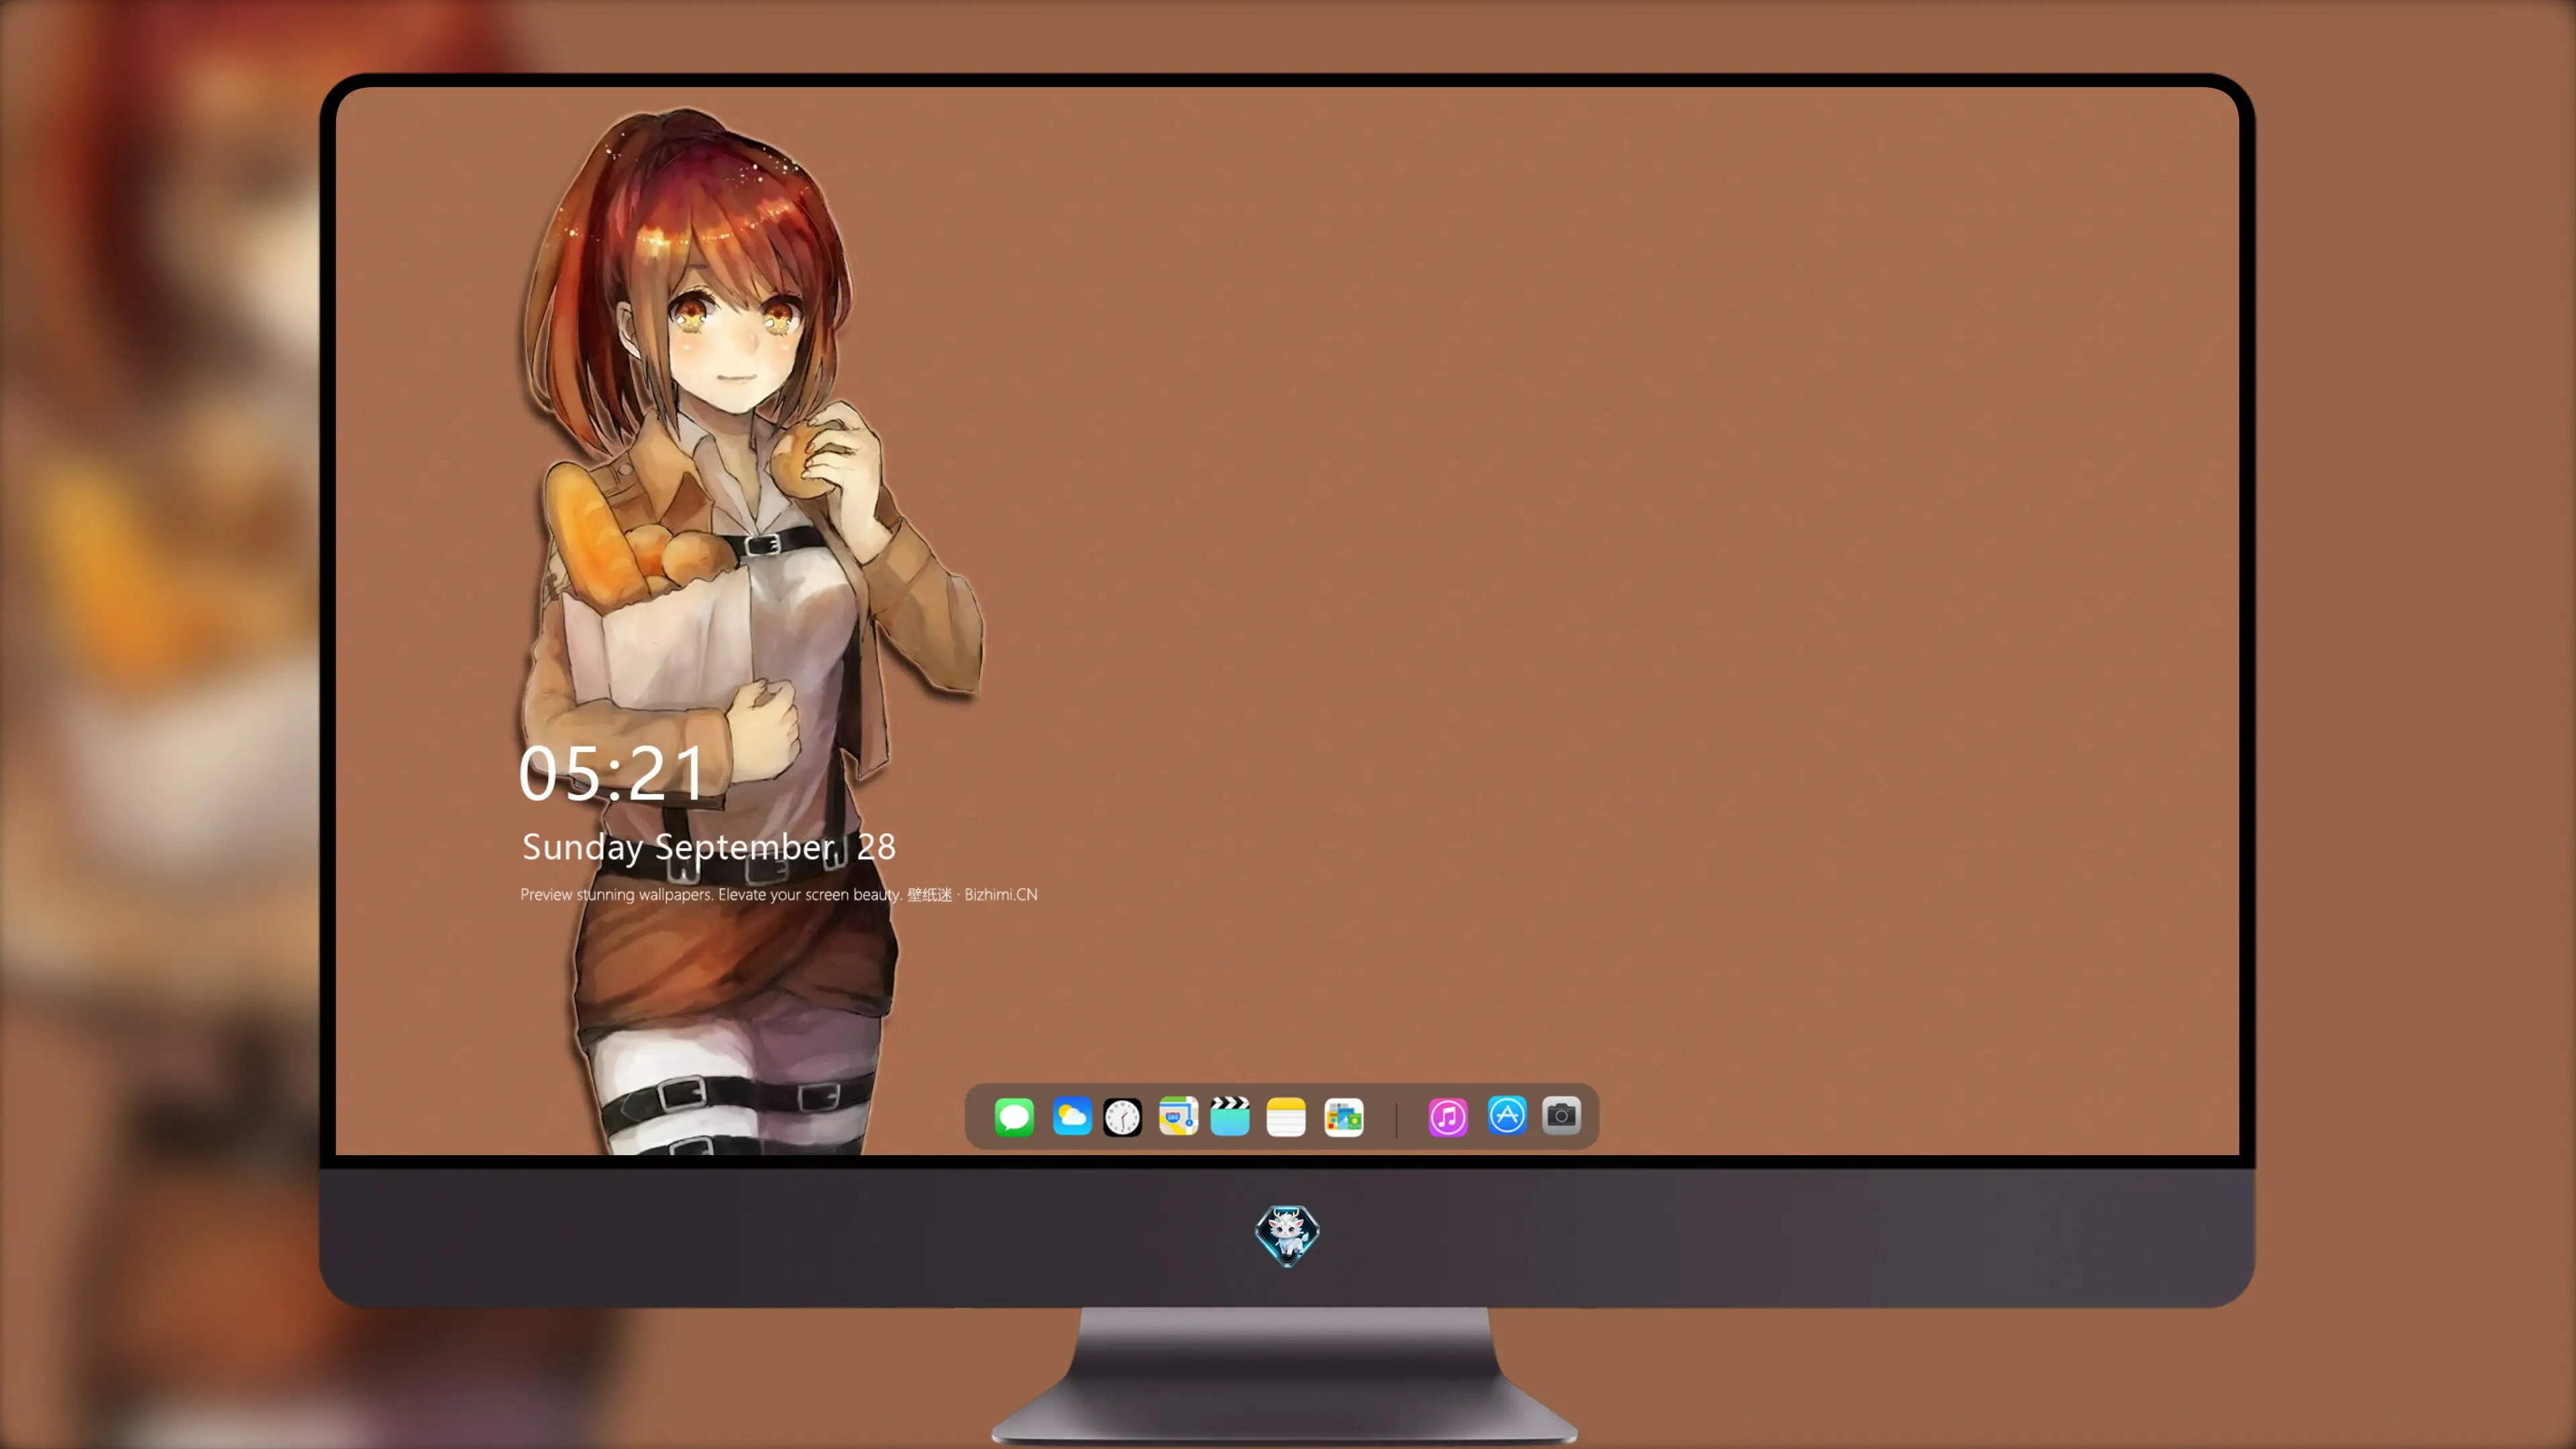Open the Clock app icon
The image size is (2576, 1449).
coord(1122,1116)
